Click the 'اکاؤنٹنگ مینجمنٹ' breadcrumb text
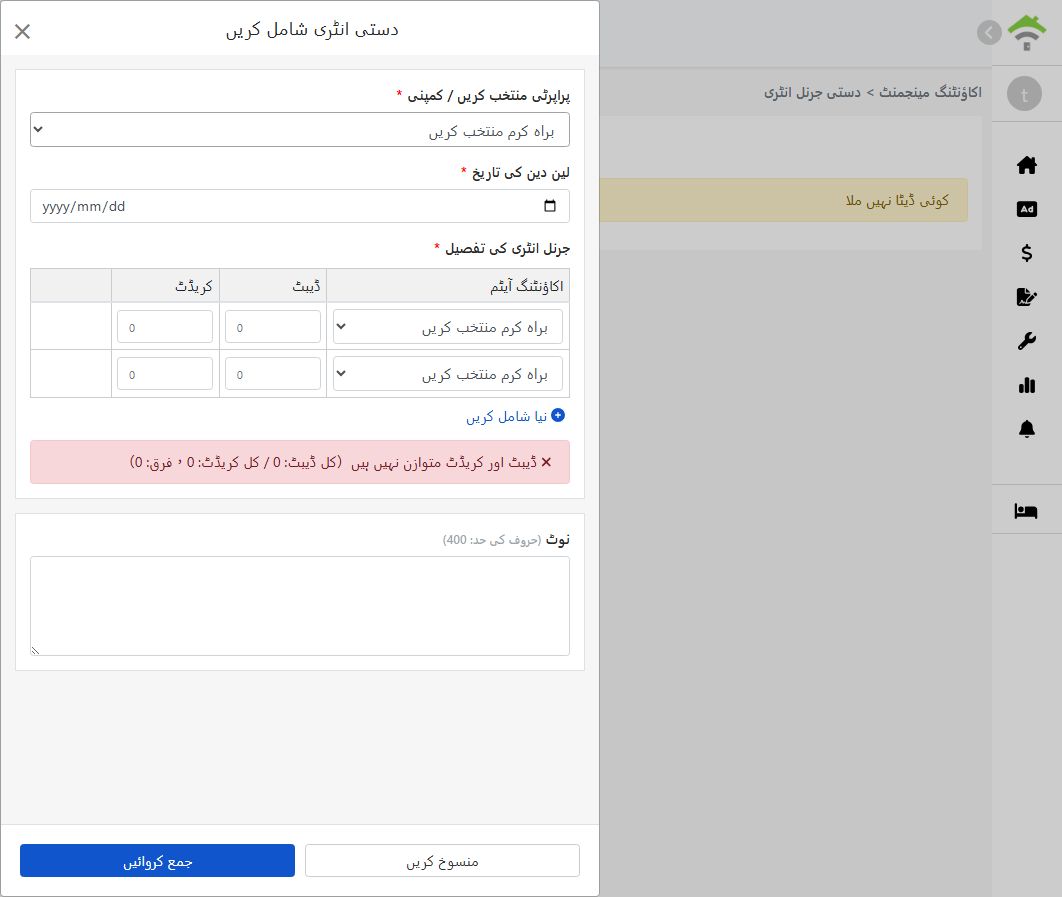This screenshot has width=1062, height=897. click(930, 92)
